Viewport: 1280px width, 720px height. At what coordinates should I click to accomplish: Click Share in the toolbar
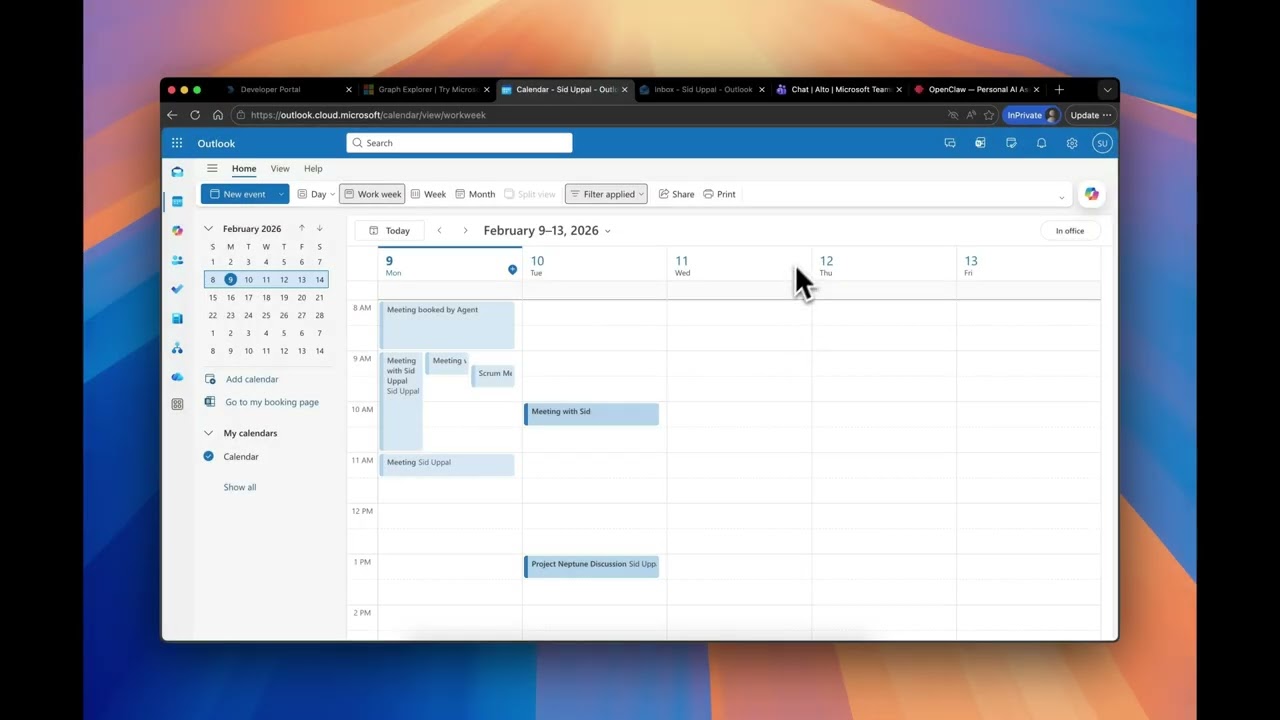[x=676, y=194]
